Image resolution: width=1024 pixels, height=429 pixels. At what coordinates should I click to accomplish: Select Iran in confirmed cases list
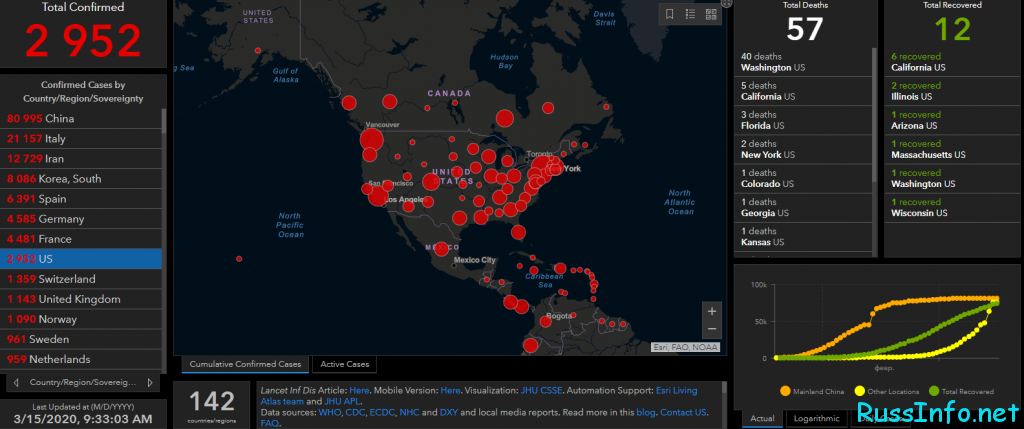coord(81,159)
